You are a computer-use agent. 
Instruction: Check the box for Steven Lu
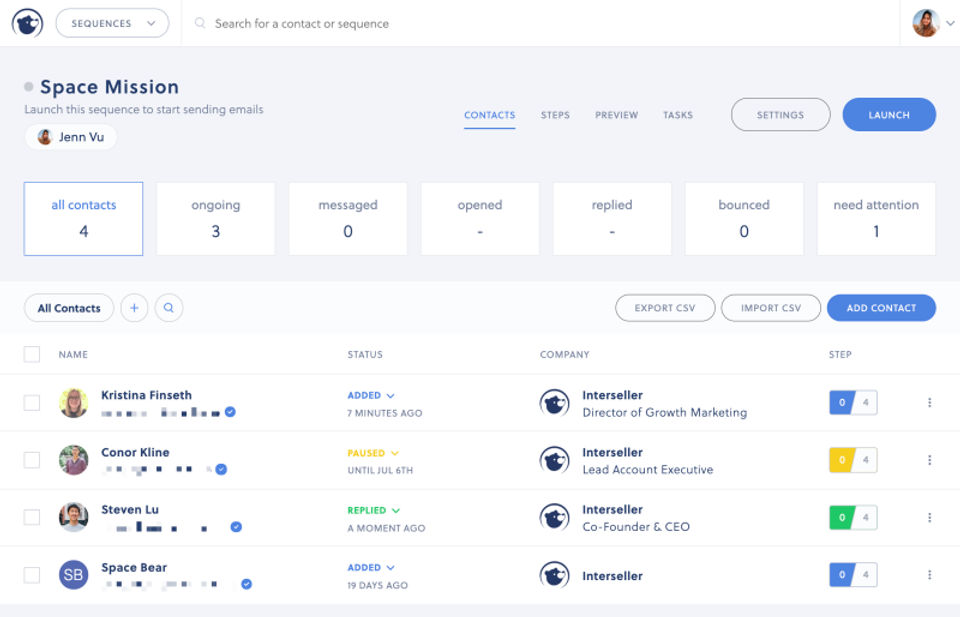click(x=32, y=517)
